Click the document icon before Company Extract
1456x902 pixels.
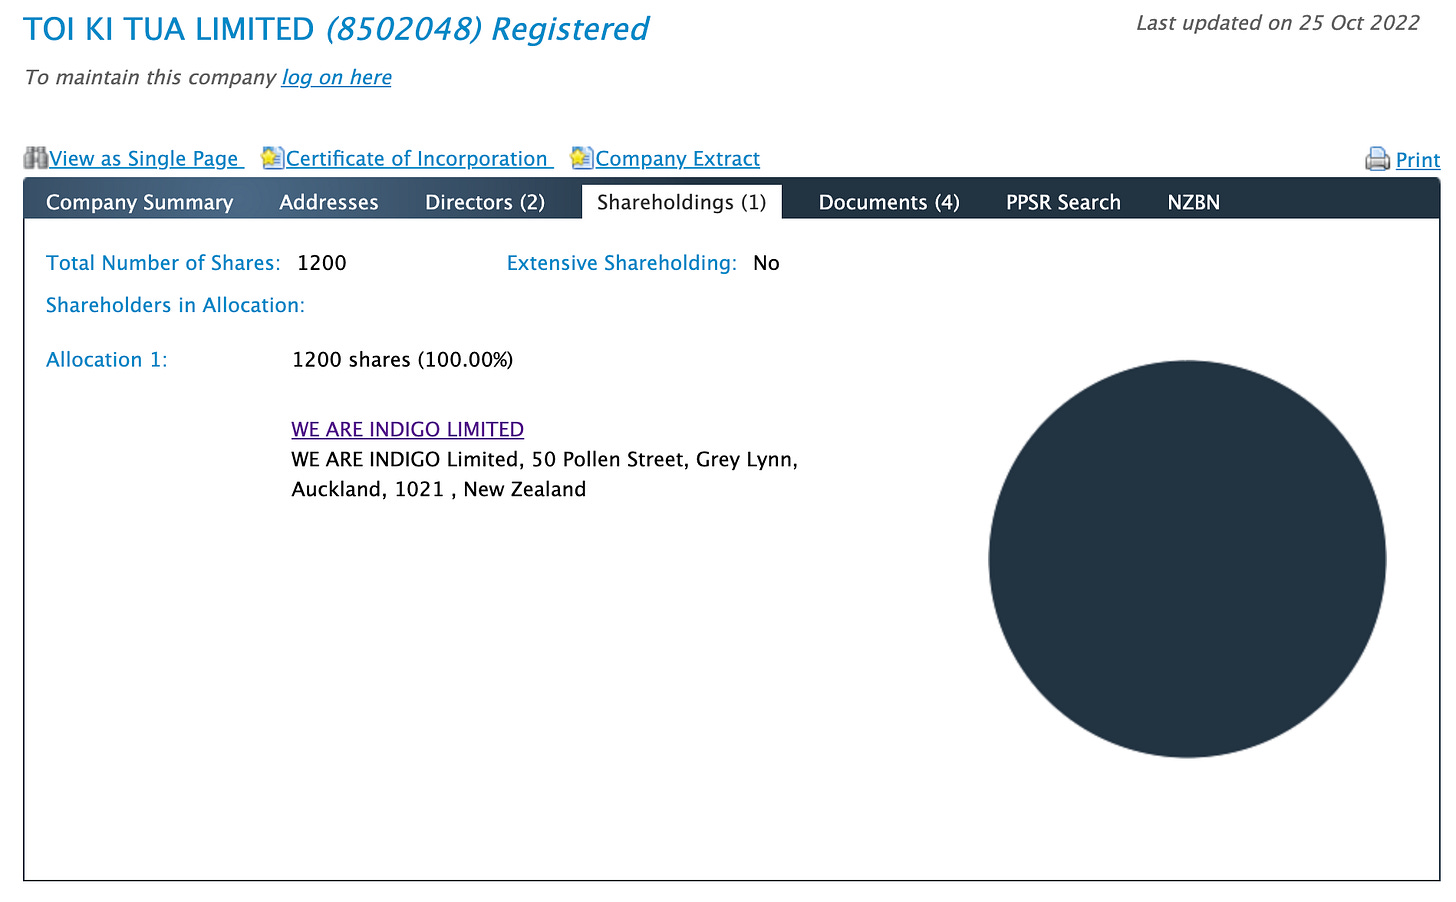pos(582,158)
